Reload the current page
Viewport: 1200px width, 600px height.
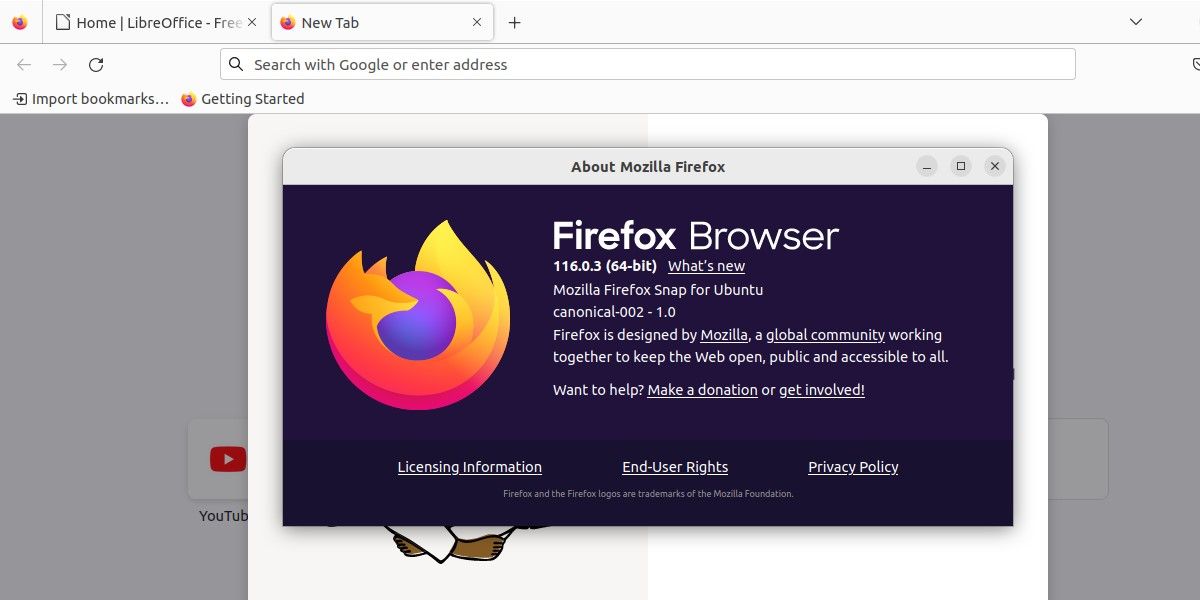click(x=96, y=64)
